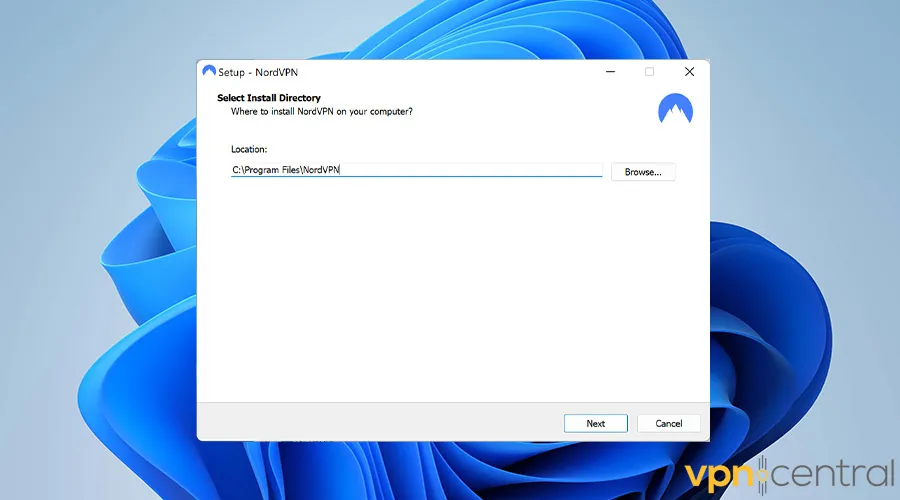Open the Browse... folder picker

(643, 172)
